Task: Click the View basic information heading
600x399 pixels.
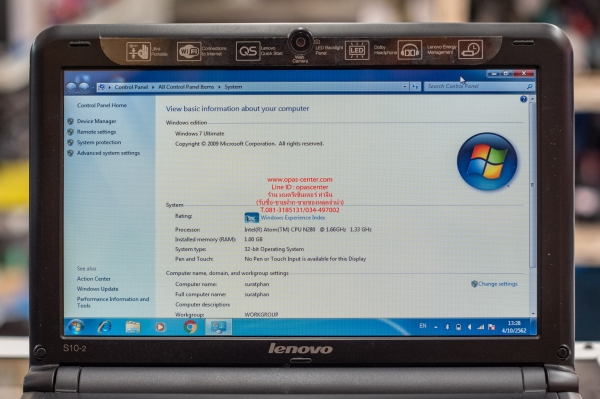Action: (x=237, y=109)
